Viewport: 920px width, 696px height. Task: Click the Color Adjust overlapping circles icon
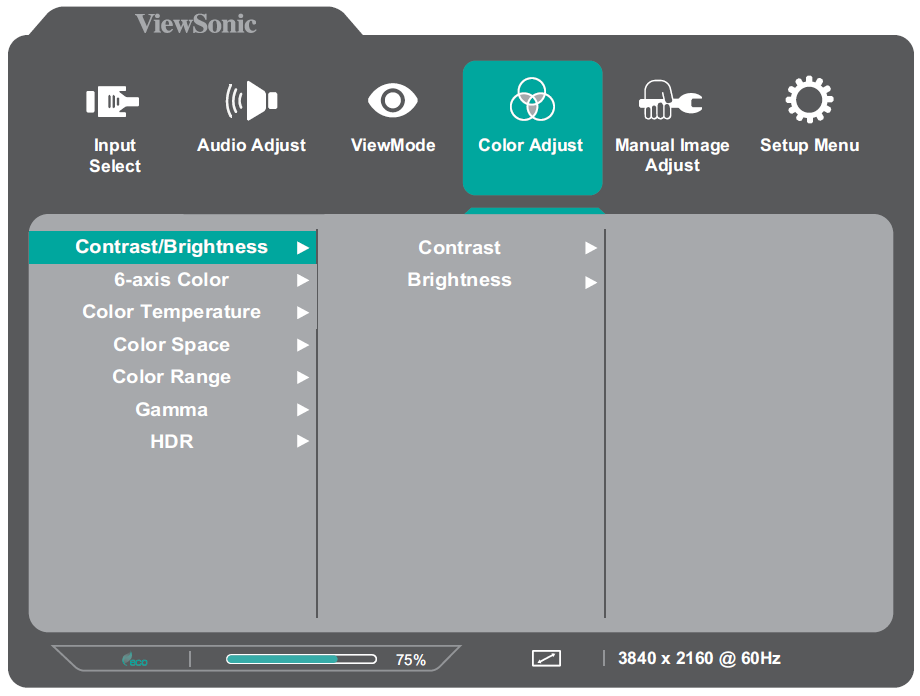pos(532,99)
